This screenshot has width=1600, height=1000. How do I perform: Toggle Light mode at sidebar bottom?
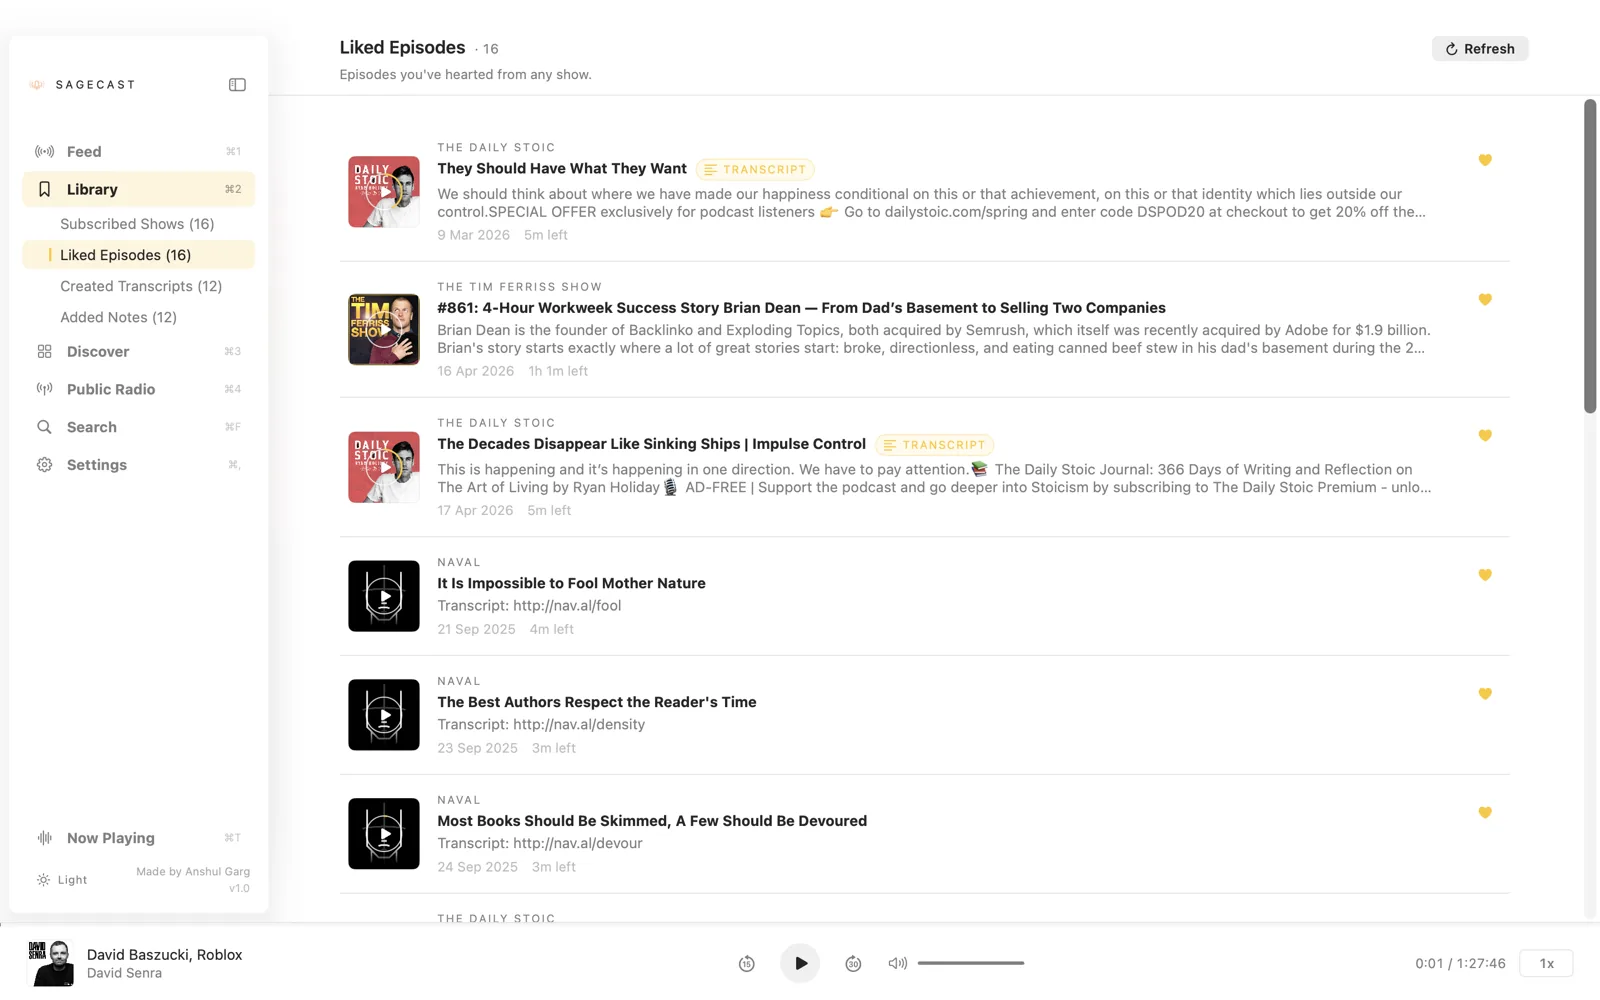tap(61, 879)
